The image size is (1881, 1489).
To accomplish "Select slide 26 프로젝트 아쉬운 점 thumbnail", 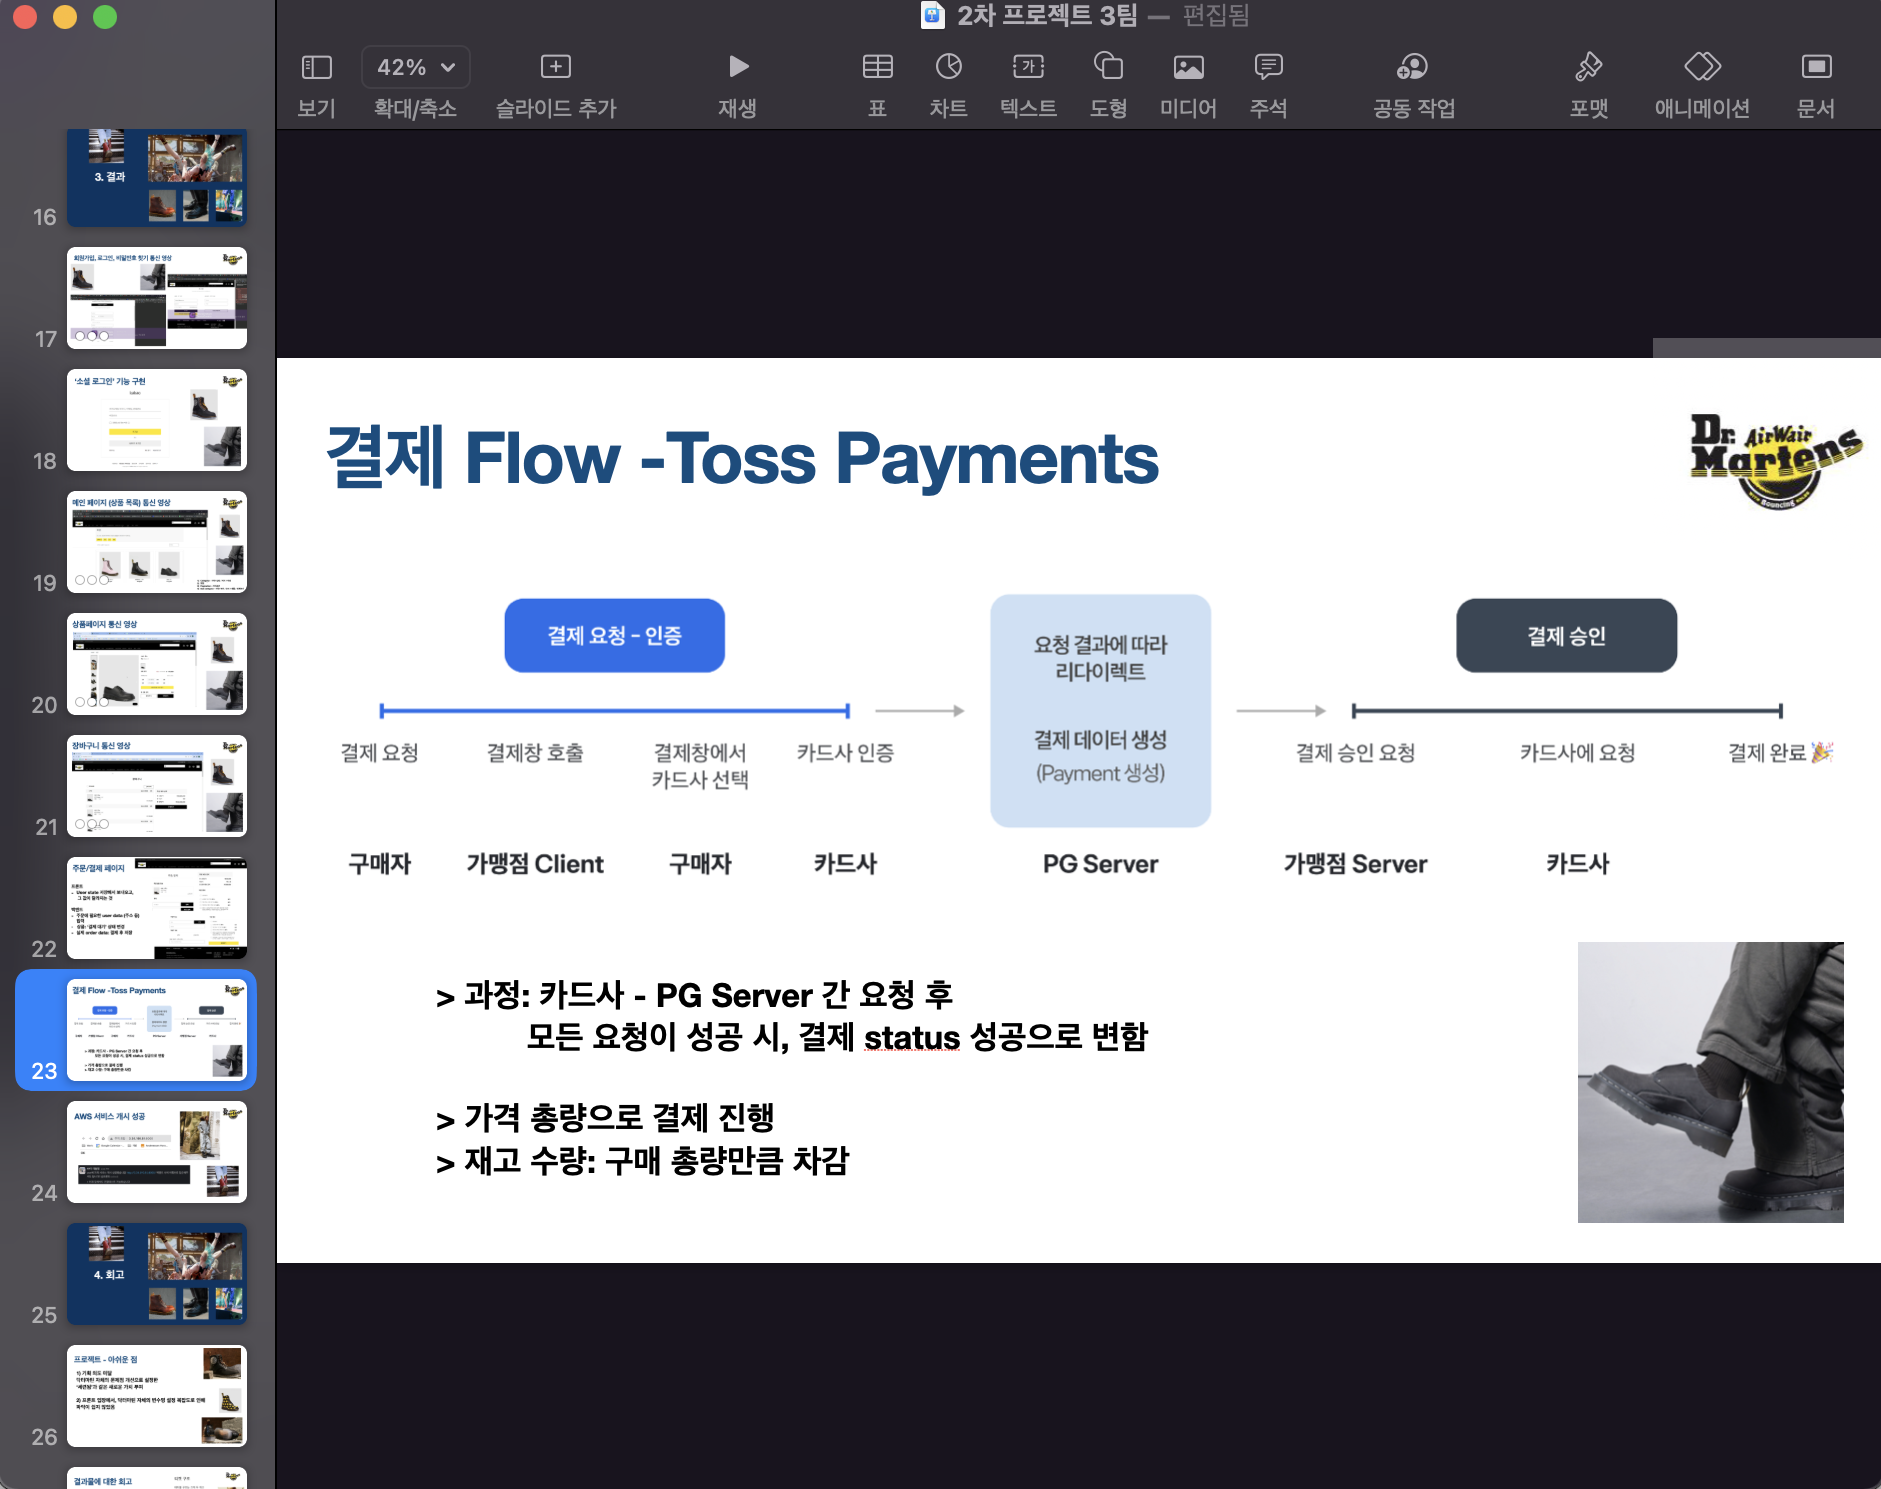I will pos(157,1396).
